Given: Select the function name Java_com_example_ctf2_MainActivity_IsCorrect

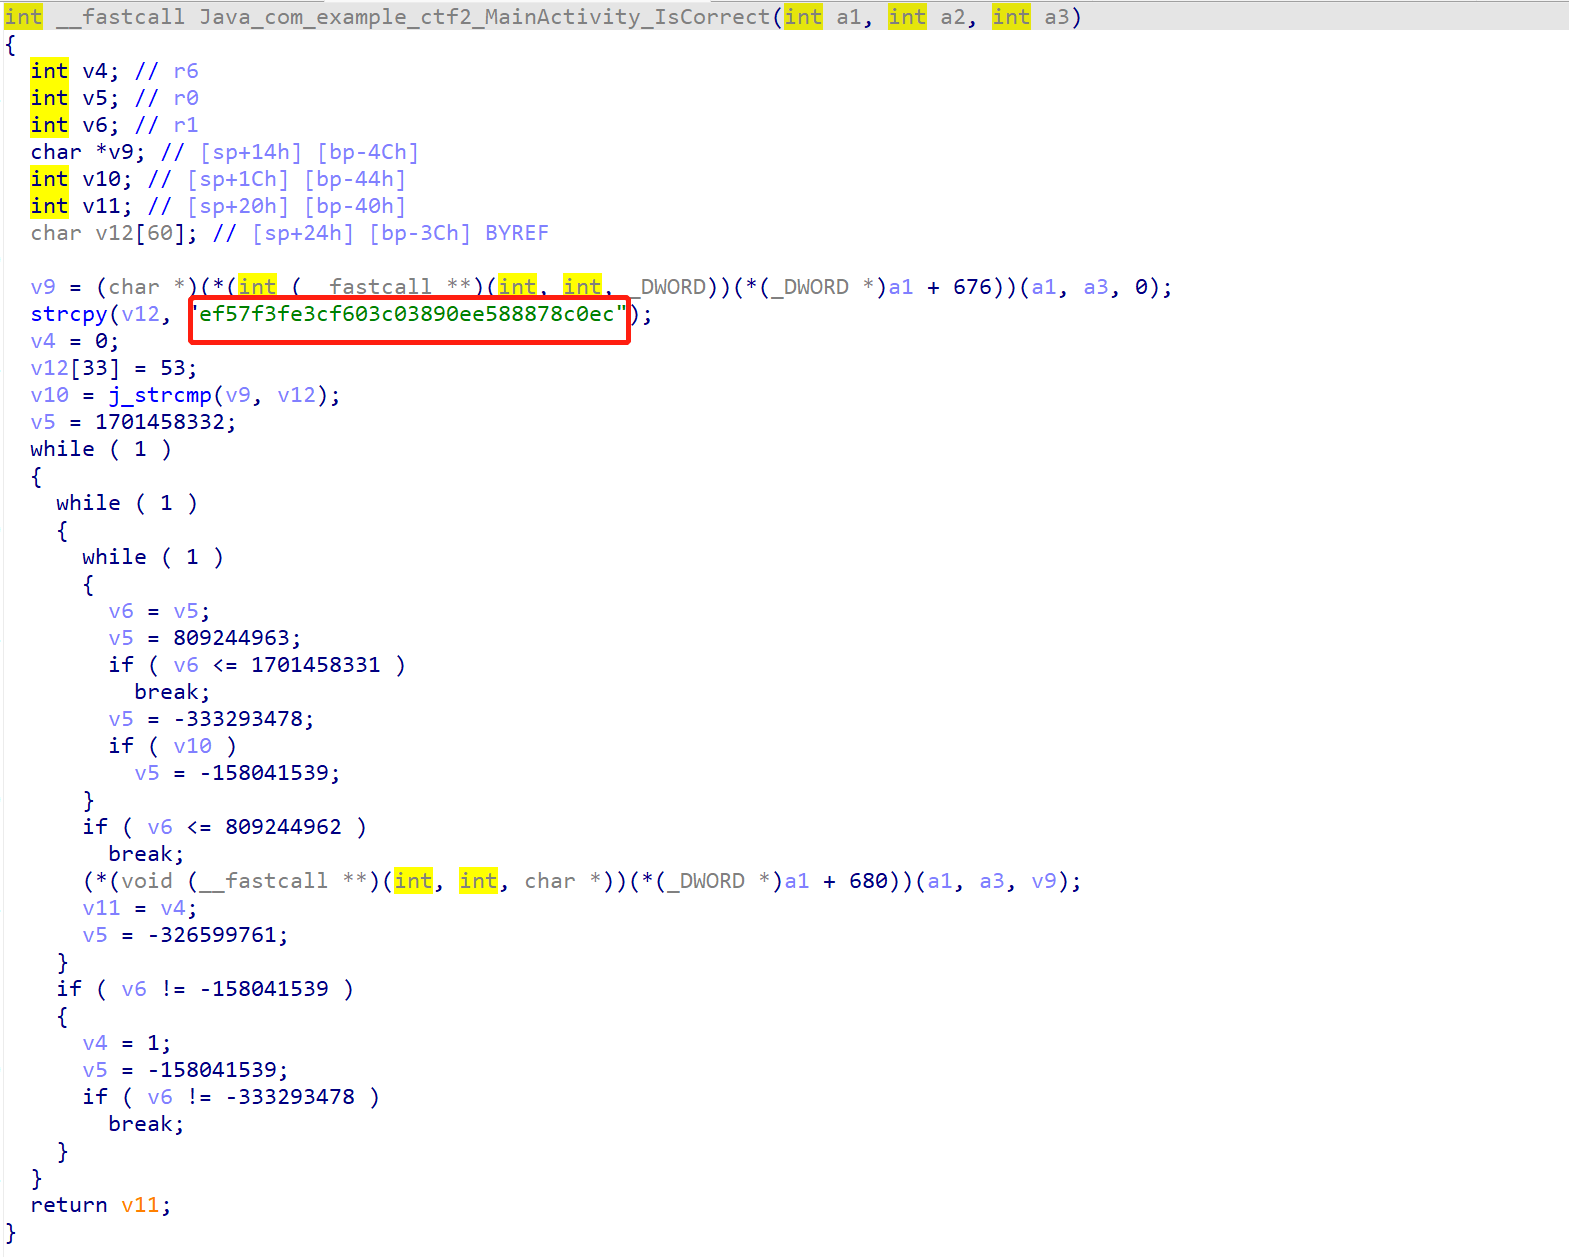Looking at the screenshot, I should pos(484,17).
